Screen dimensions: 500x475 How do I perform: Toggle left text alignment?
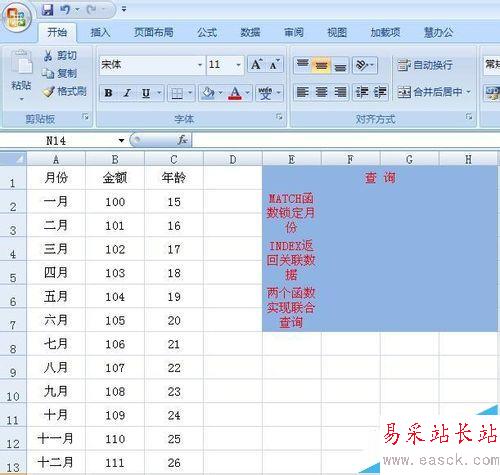[302, 92]
